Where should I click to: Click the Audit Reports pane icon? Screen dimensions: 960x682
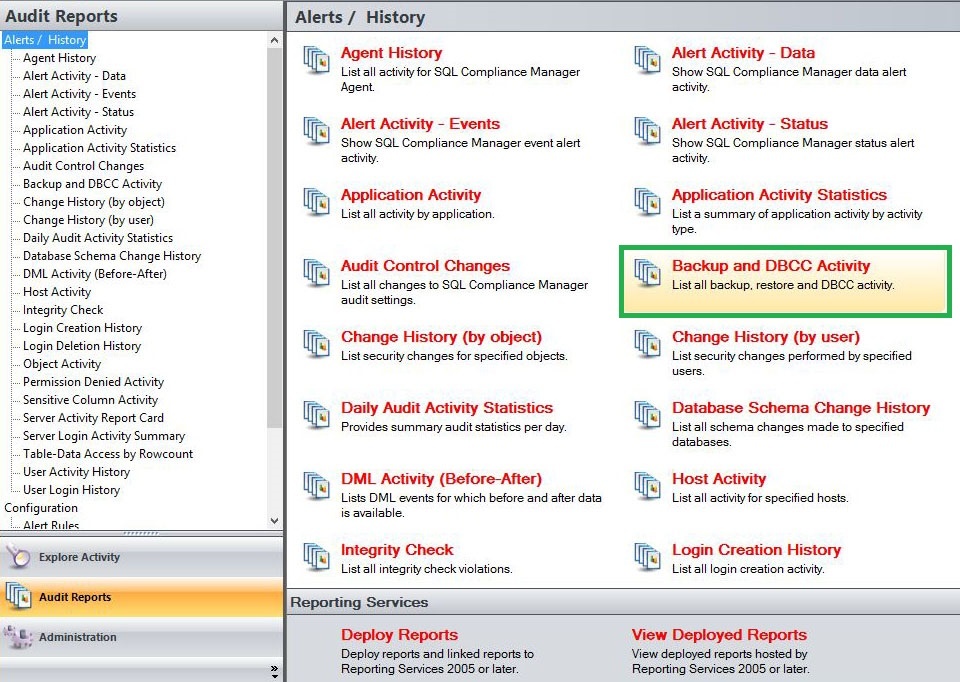pyautogui.click(x=18, y=596)
